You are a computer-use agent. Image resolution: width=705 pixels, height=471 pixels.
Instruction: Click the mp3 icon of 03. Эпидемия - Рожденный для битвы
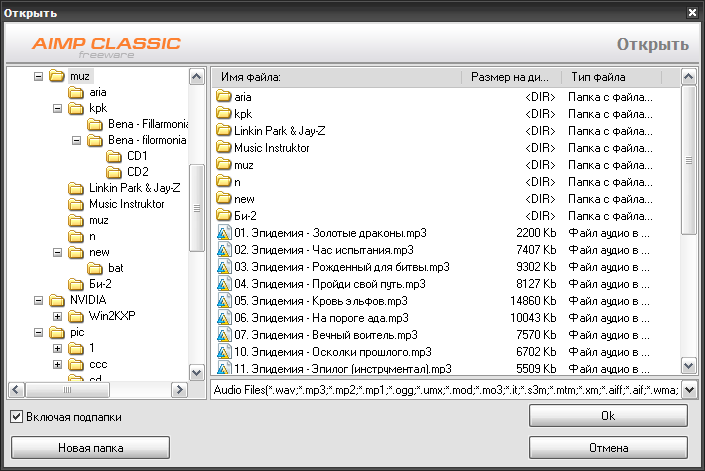coord(224,267)
